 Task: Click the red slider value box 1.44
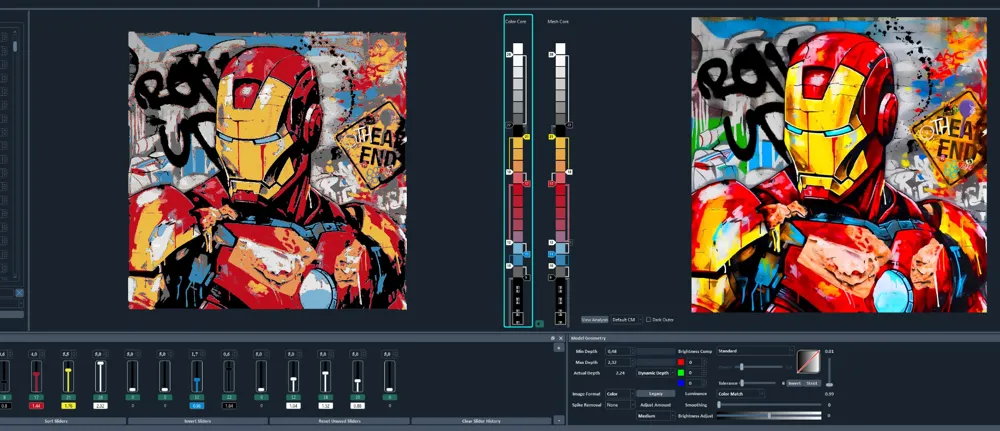(36, 405)
